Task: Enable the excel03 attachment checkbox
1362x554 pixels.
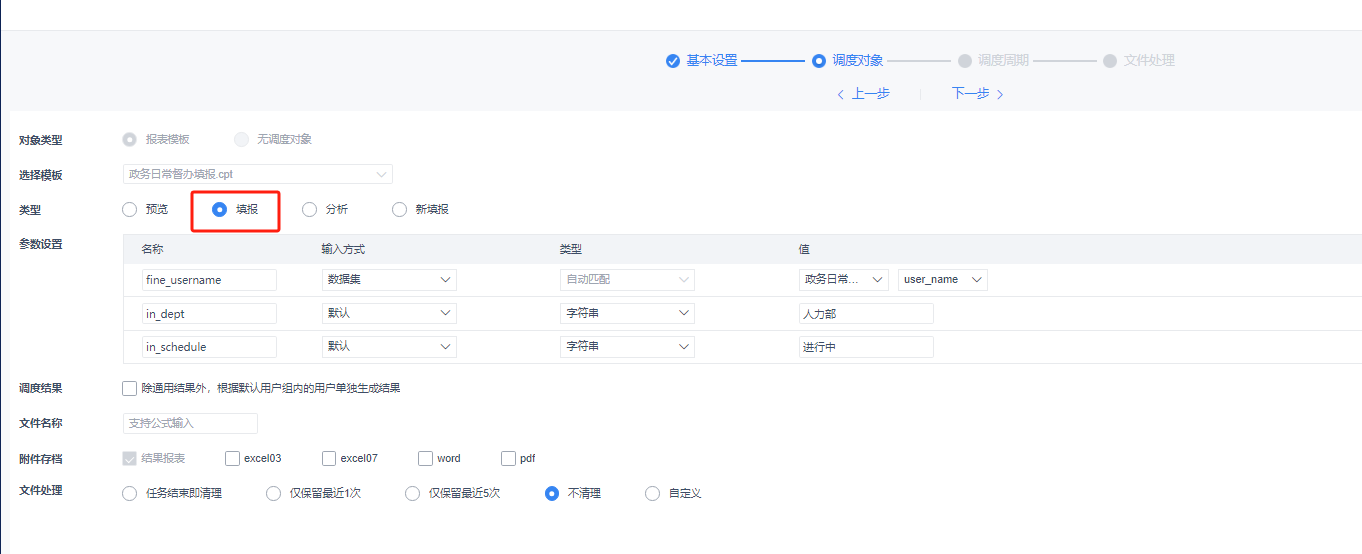Action: (x=233, y=459)
